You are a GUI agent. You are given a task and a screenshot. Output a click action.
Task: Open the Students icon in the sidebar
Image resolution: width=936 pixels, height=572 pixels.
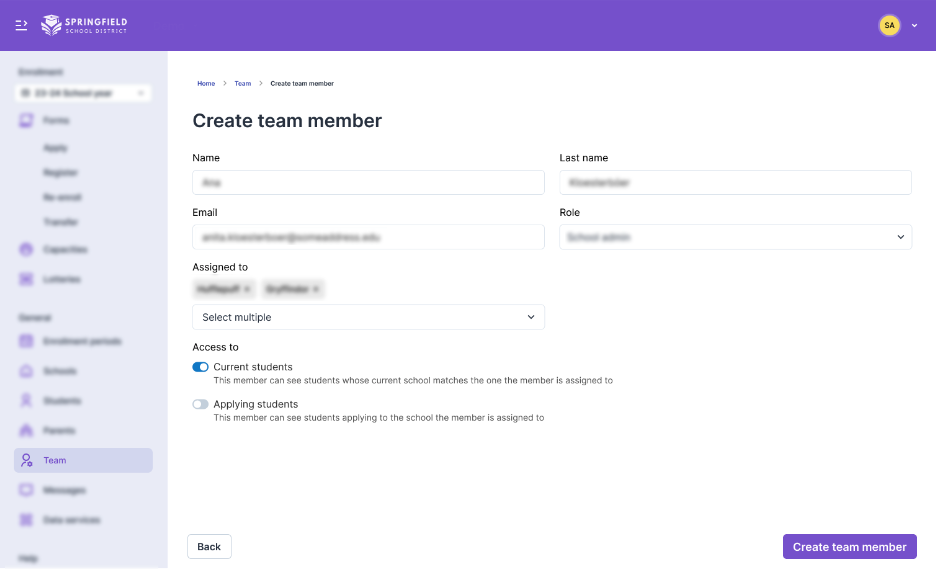27,401
